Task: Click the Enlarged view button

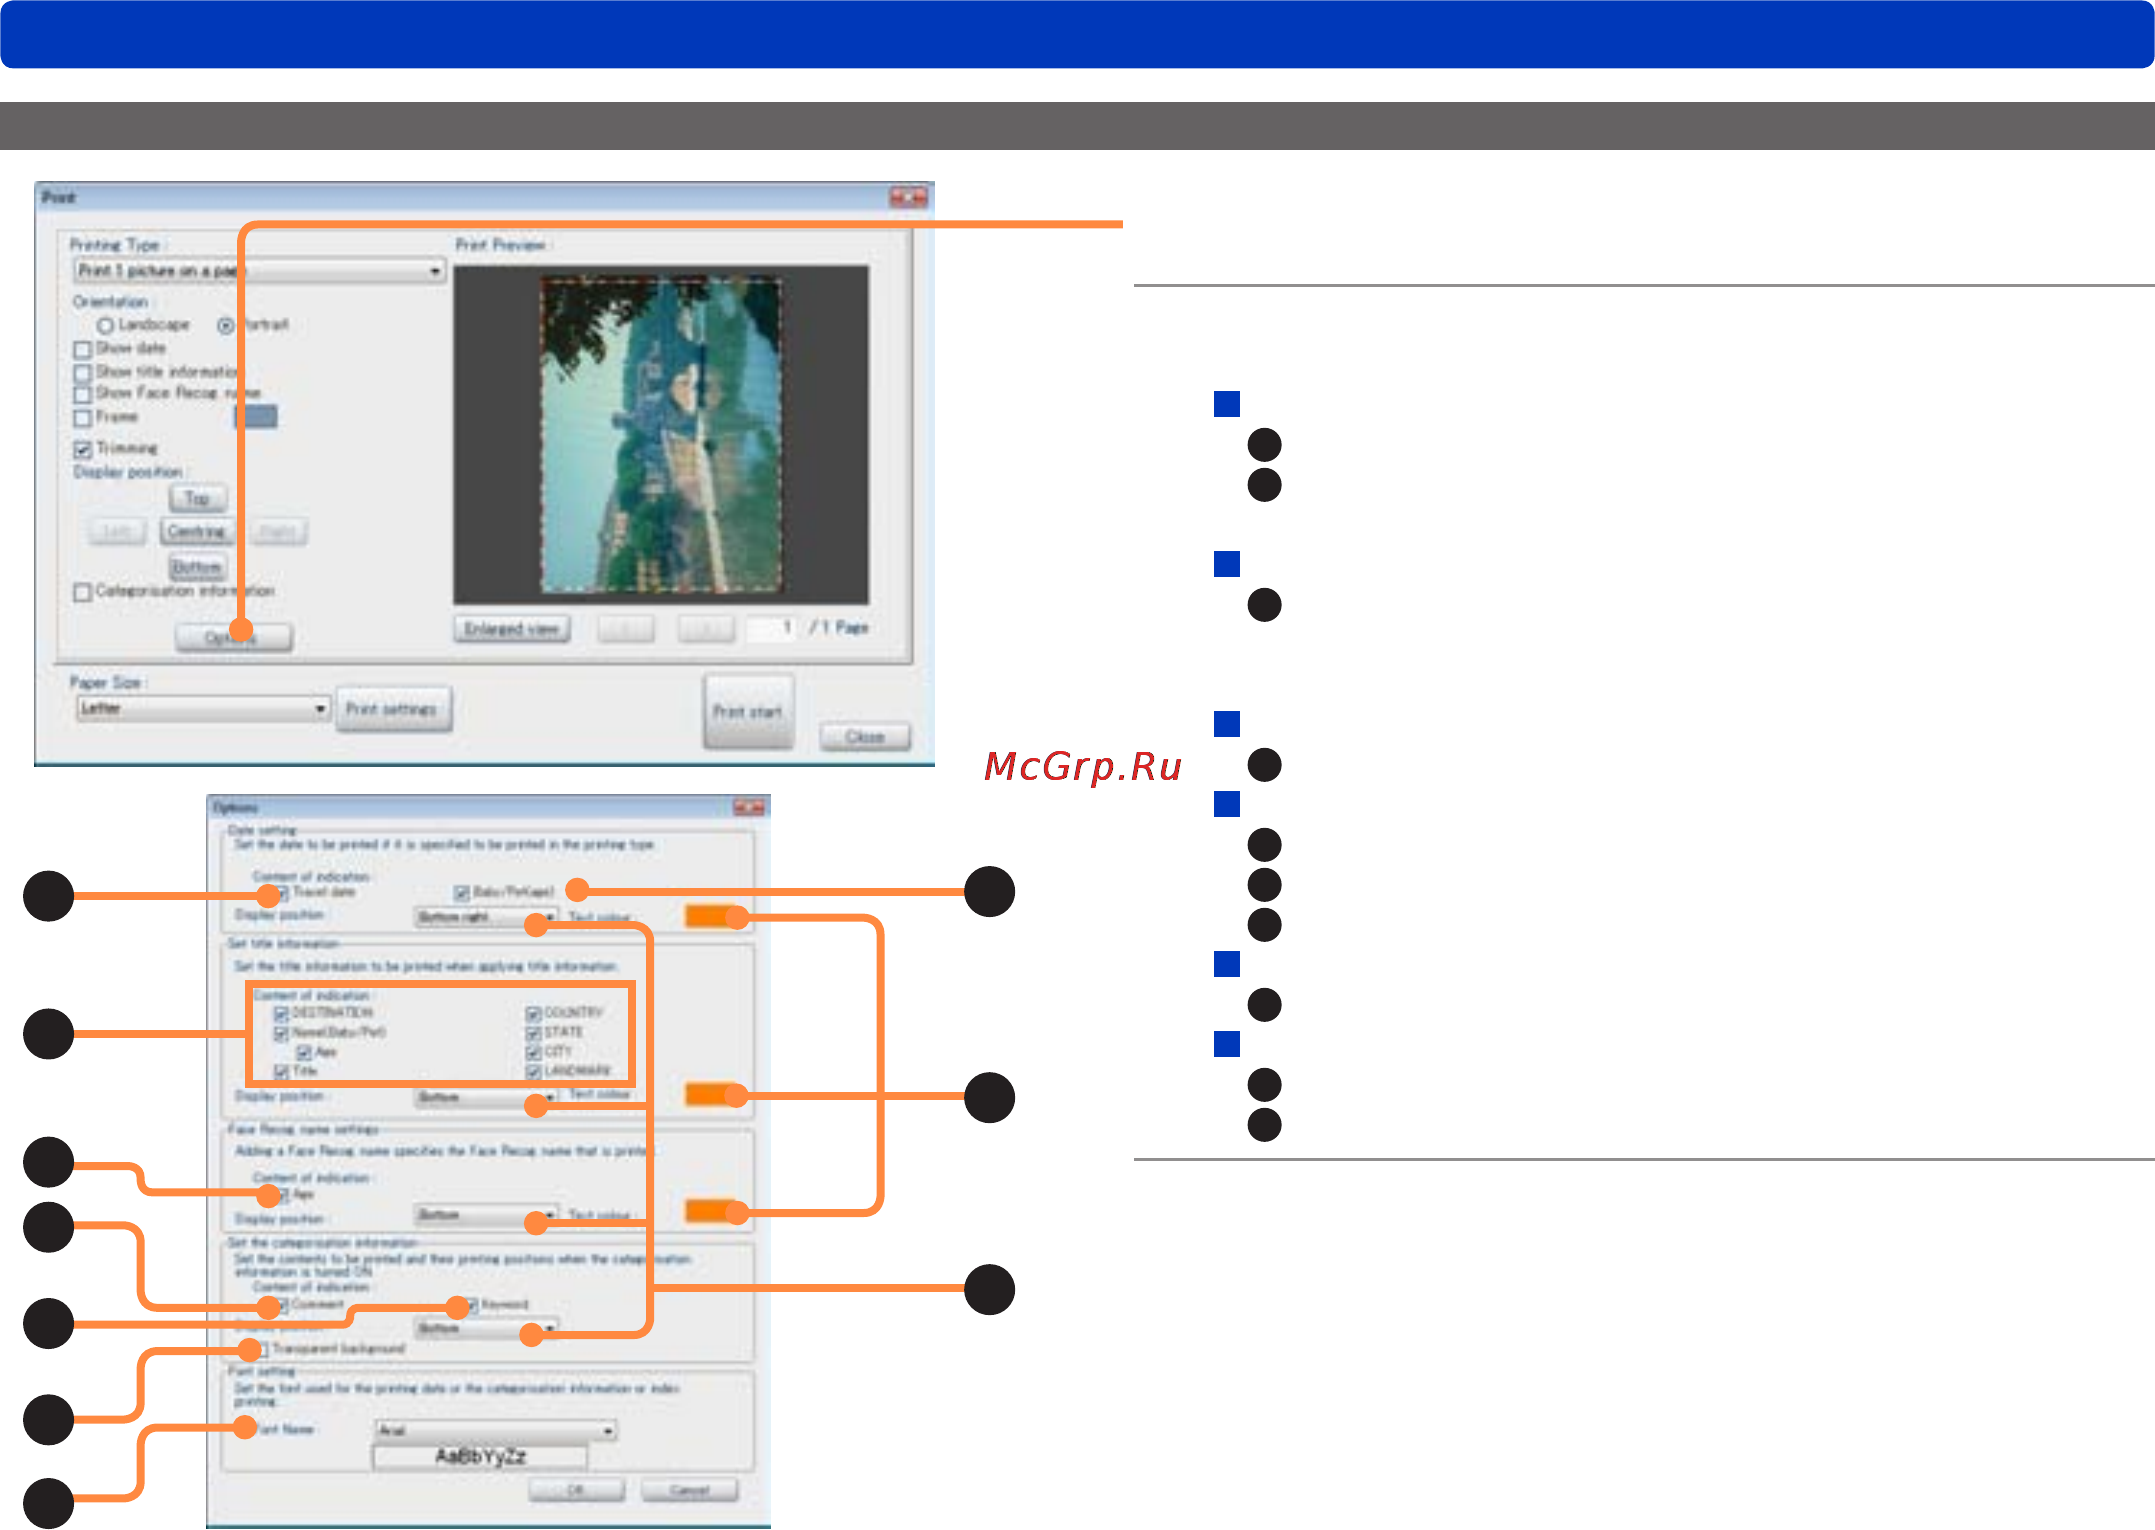Action: (511, 629)
